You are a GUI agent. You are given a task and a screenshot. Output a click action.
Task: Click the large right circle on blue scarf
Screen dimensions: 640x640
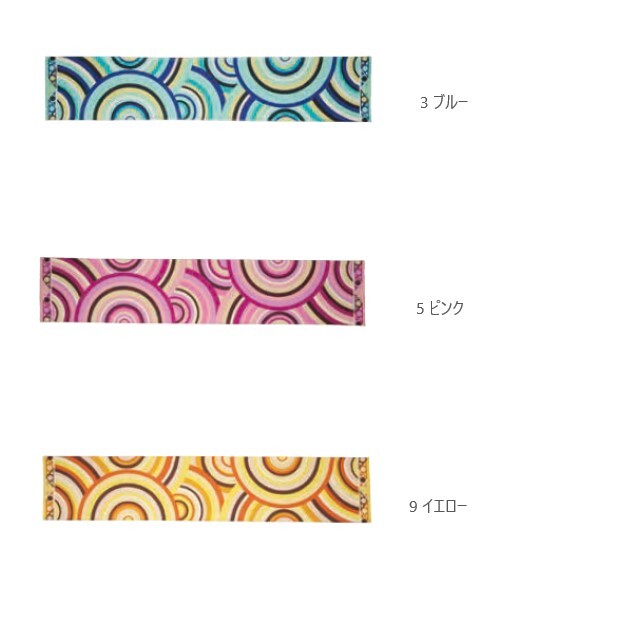click(286, 78)
